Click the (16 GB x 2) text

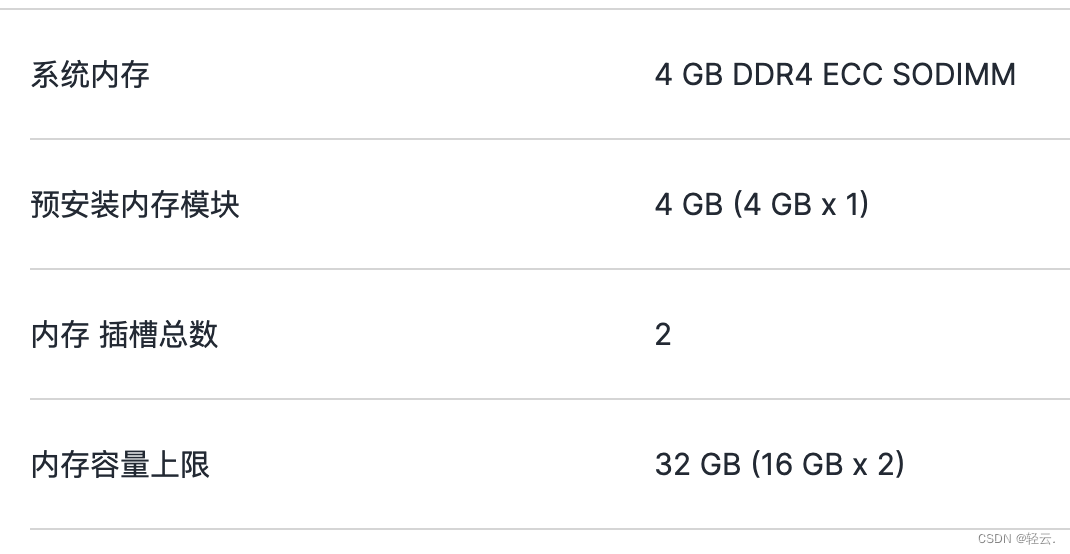[x=827, y=465]
